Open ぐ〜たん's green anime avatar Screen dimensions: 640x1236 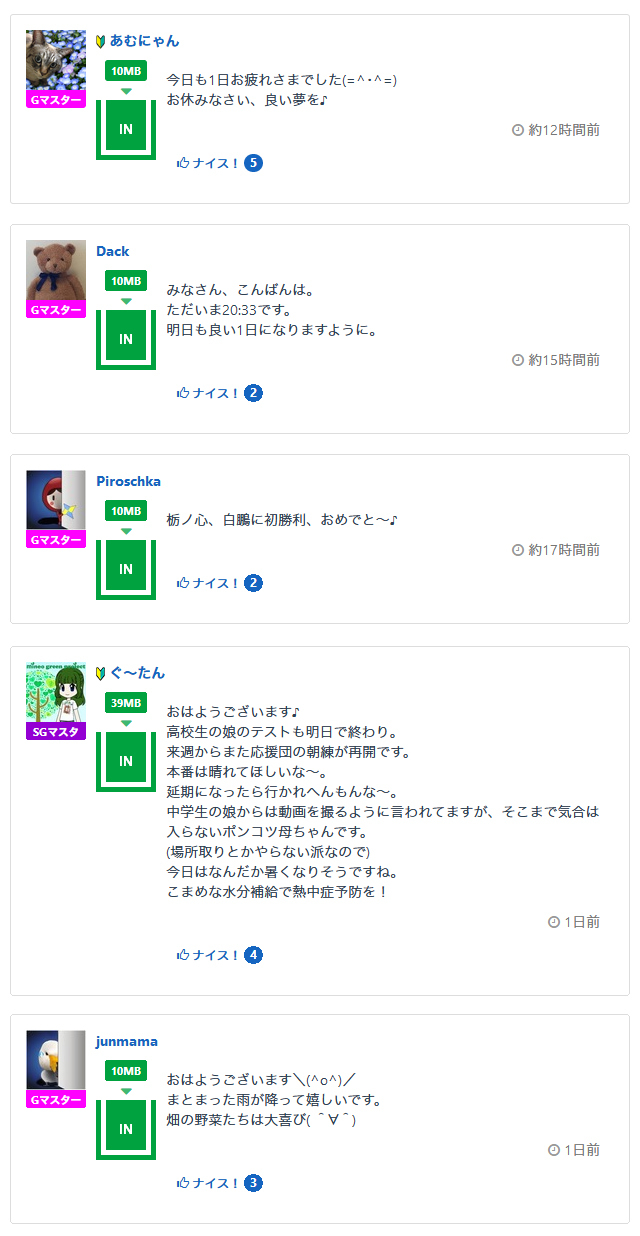point(56,692)
